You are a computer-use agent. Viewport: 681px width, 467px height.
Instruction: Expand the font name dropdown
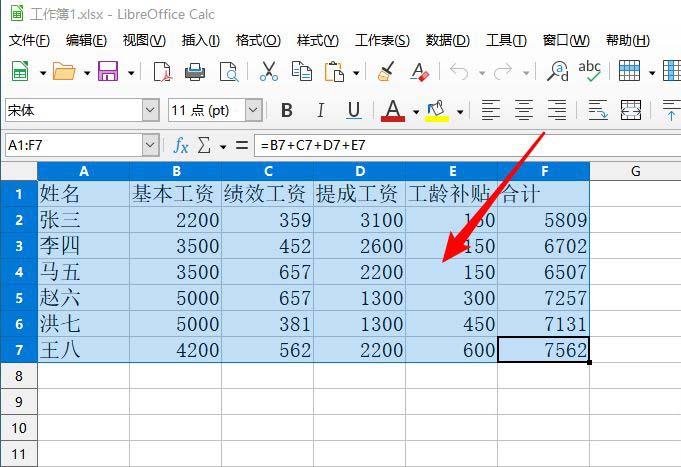pos(150,110)
